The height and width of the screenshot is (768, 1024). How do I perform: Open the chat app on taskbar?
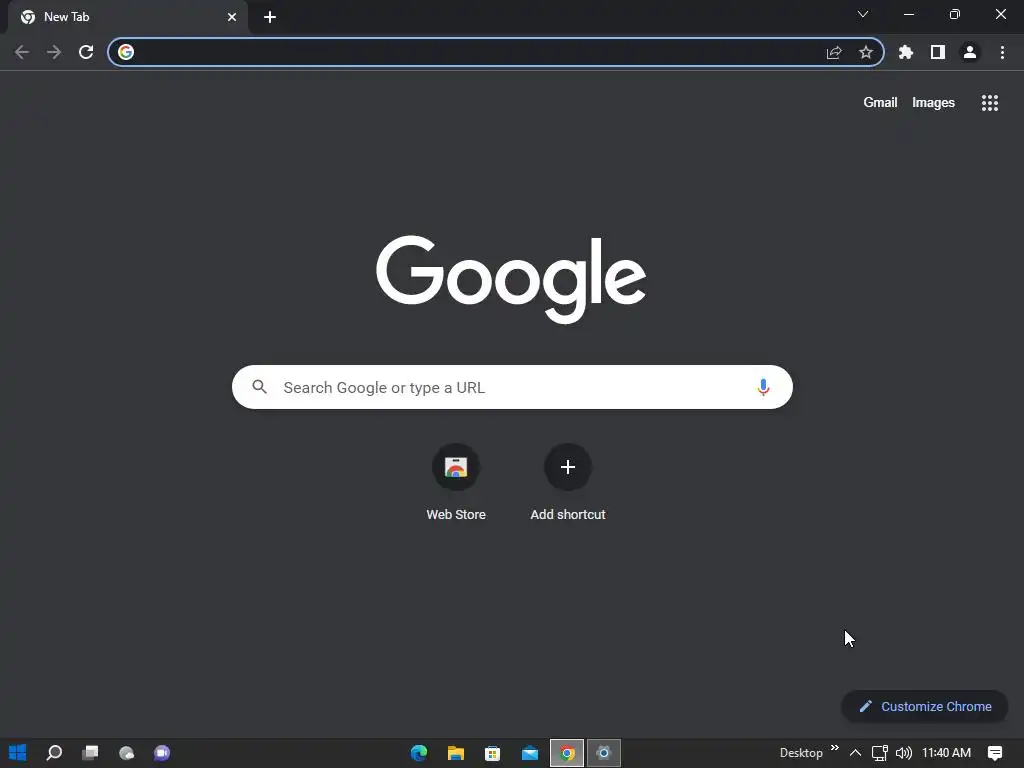click(x=162, y=753)
